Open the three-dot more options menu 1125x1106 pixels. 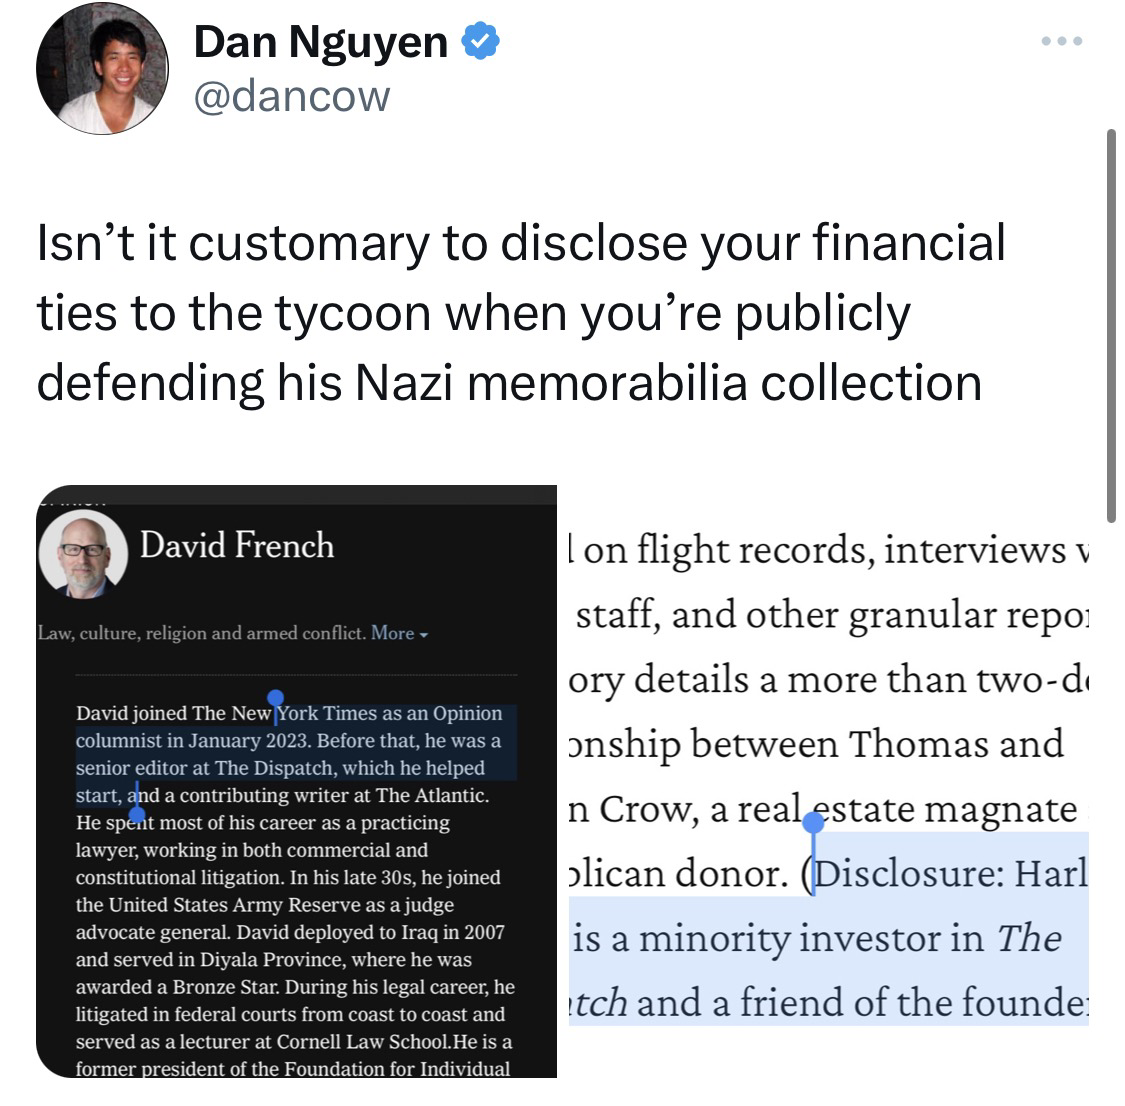(1062, 41)
